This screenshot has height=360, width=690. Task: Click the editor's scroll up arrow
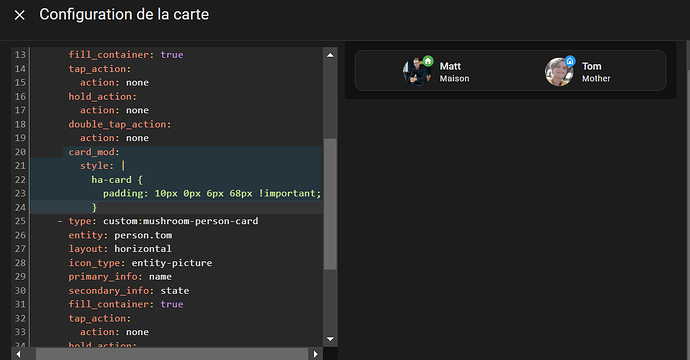click(x=330, y=55)
